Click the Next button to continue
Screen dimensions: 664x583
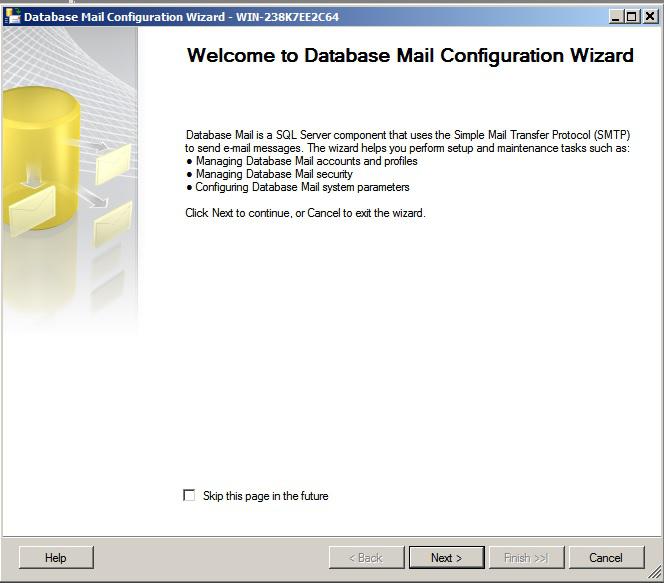(446, 558)
